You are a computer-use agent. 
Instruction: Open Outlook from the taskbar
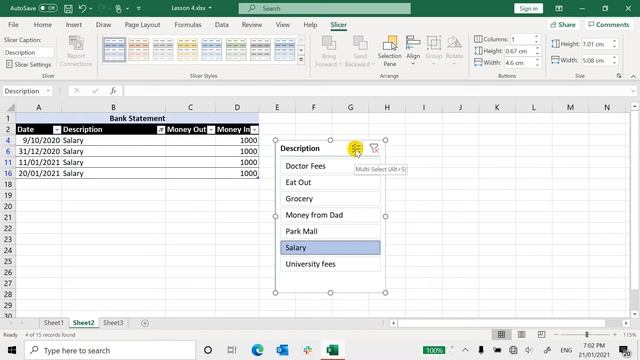(x=282, y=350)
